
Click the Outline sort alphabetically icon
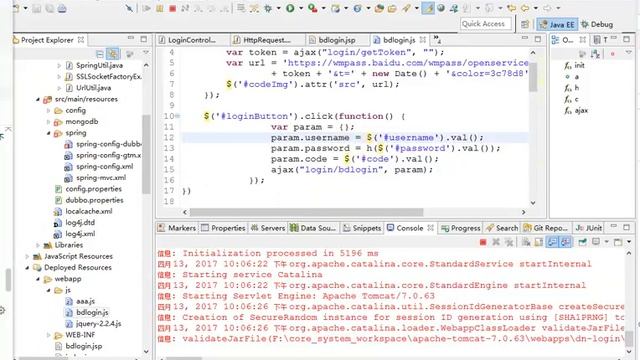[x=595, y=53]
